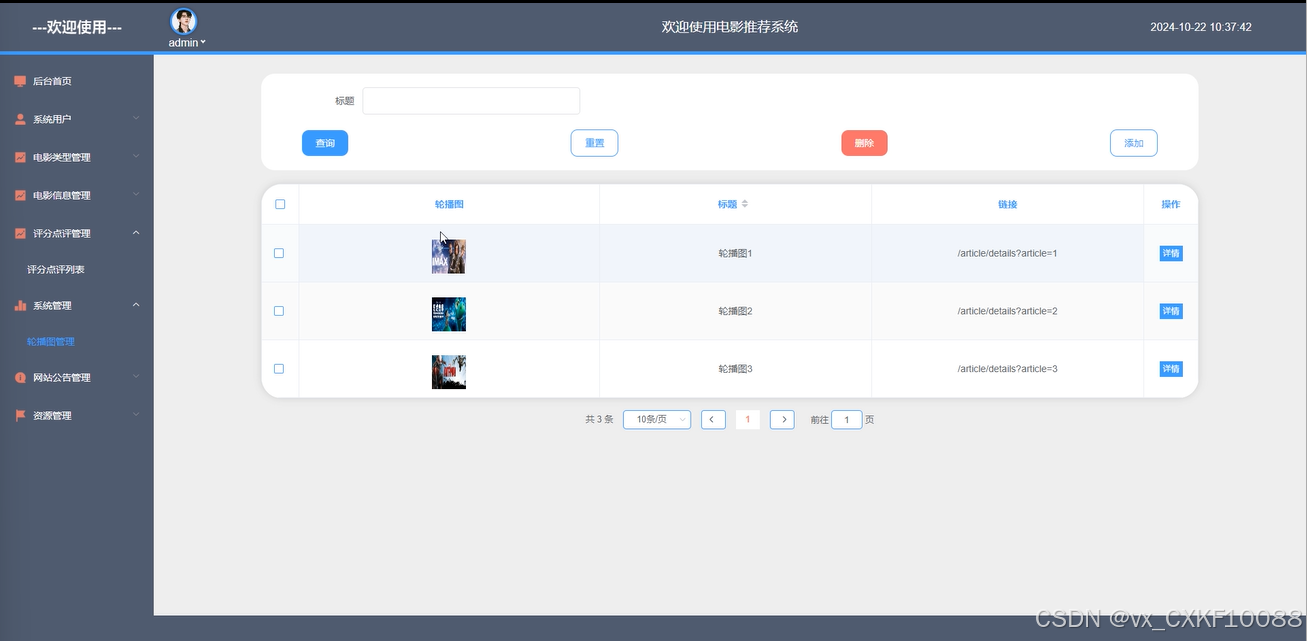Click link text /article/details?article=3
The width and height of the screenshot is (1307, 641).
[x=1007, y=369]
